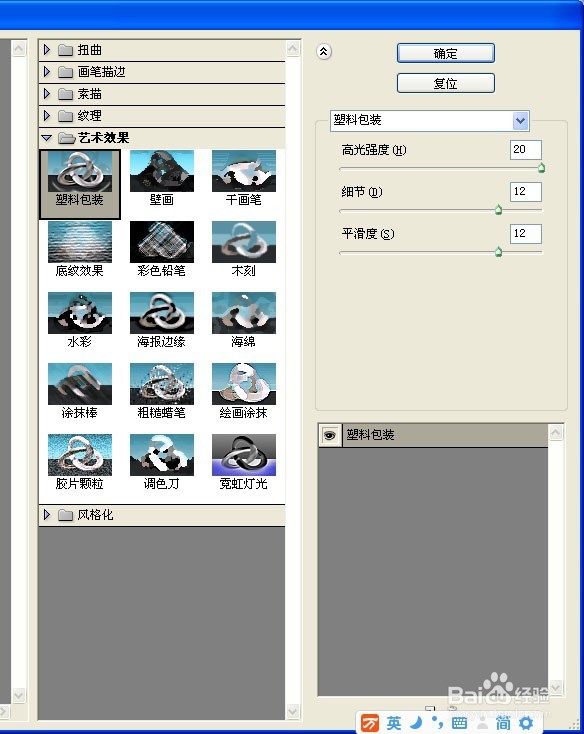584x734 pixels.
Task: Click the 画笔描边 folder label
Action: 101,72
